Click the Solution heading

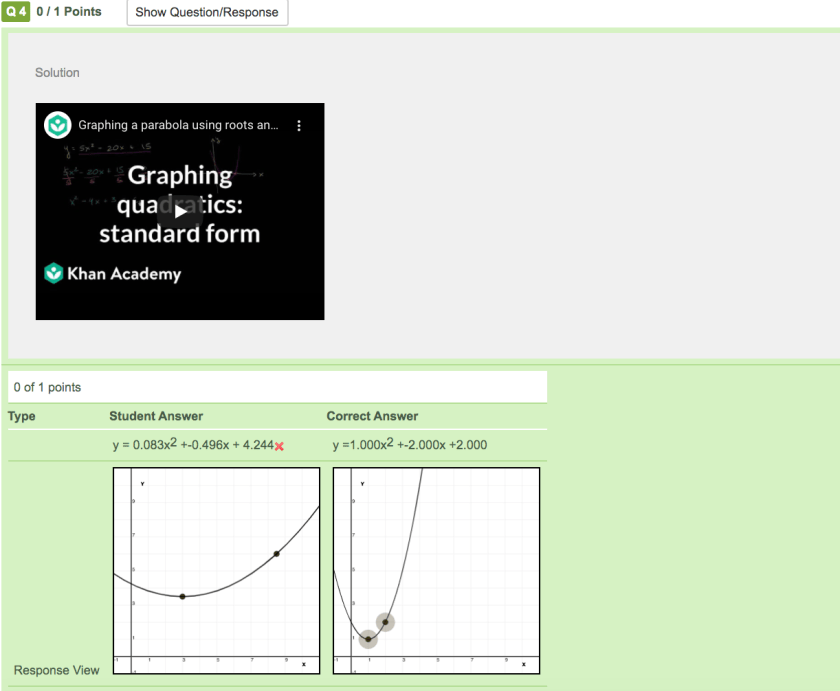click(57, 72)
